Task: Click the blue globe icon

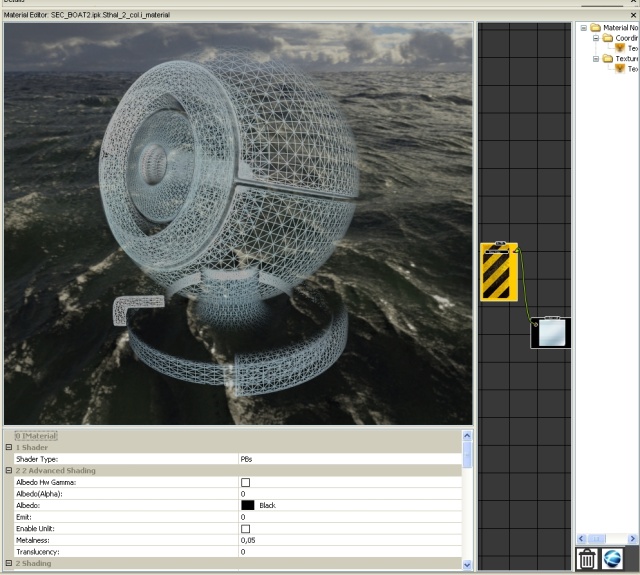Action: [x=612, y=558]
